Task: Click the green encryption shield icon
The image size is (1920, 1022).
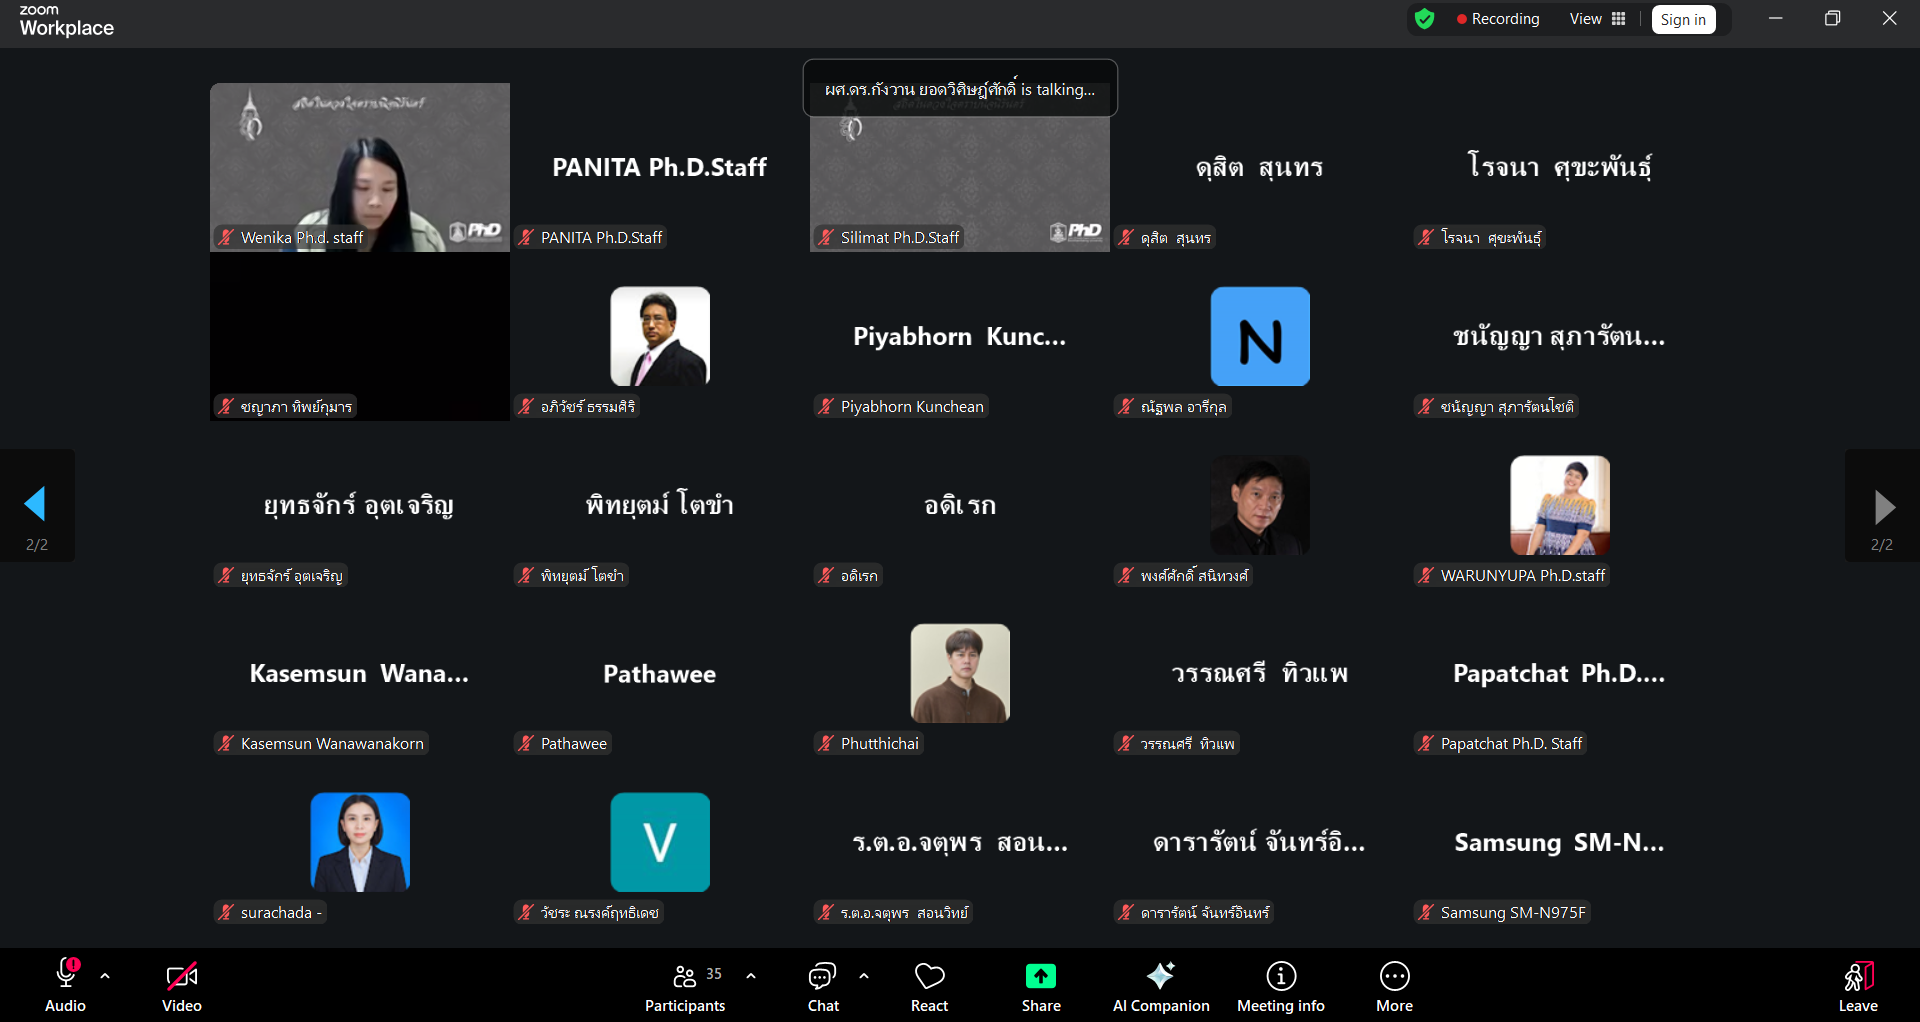Action: [x=1425, y=19]
